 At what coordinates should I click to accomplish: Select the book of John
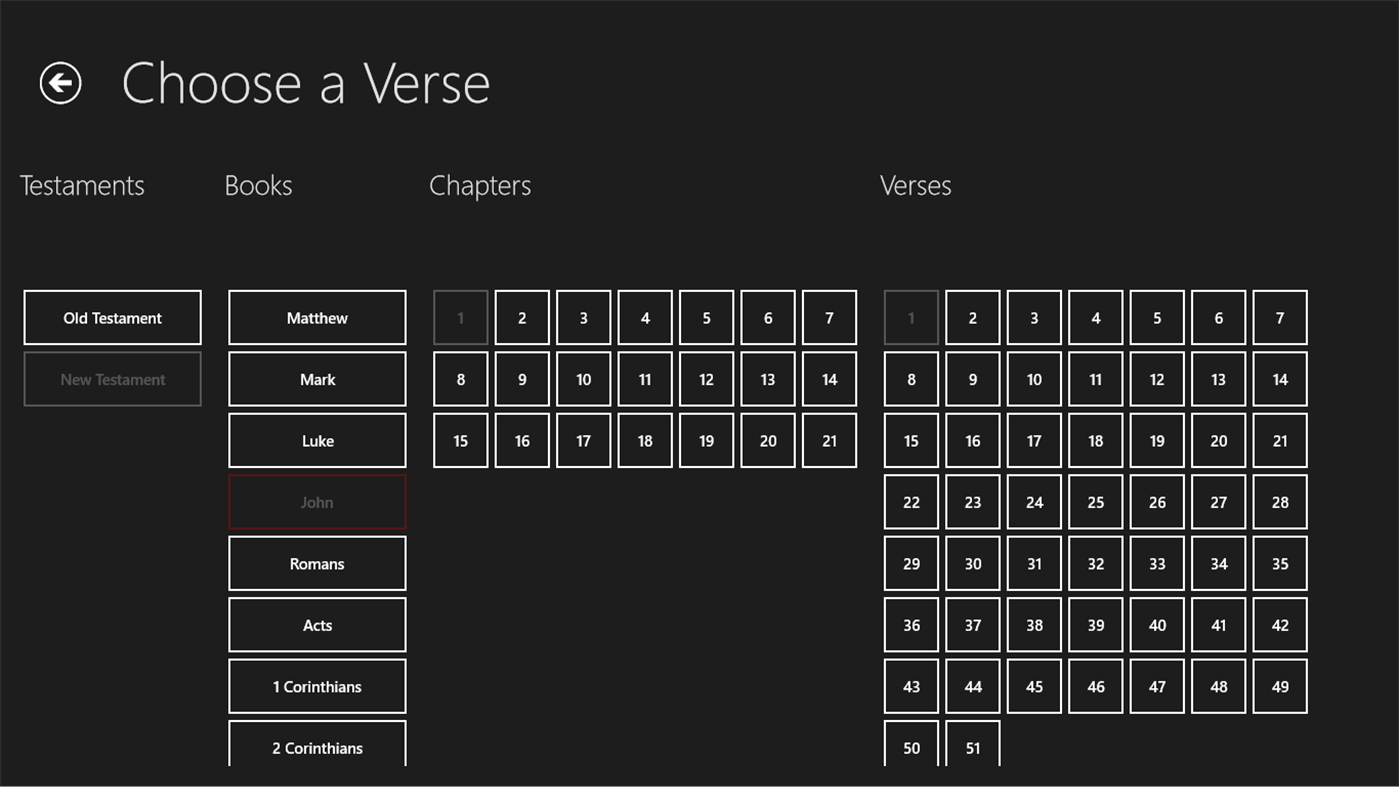[x=317, y=501]
